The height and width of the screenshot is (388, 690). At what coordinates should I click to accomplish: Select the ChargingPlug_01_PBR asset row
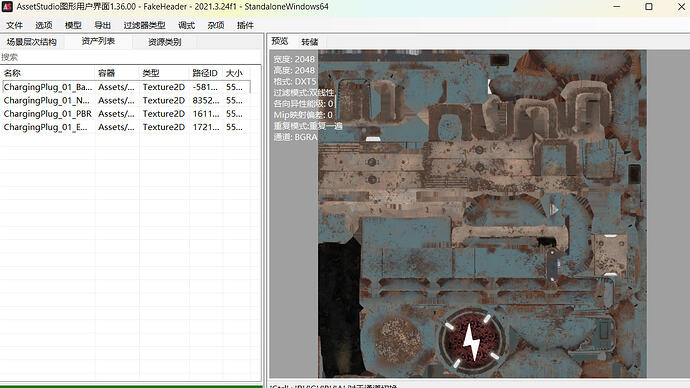(x=127, y=113)
